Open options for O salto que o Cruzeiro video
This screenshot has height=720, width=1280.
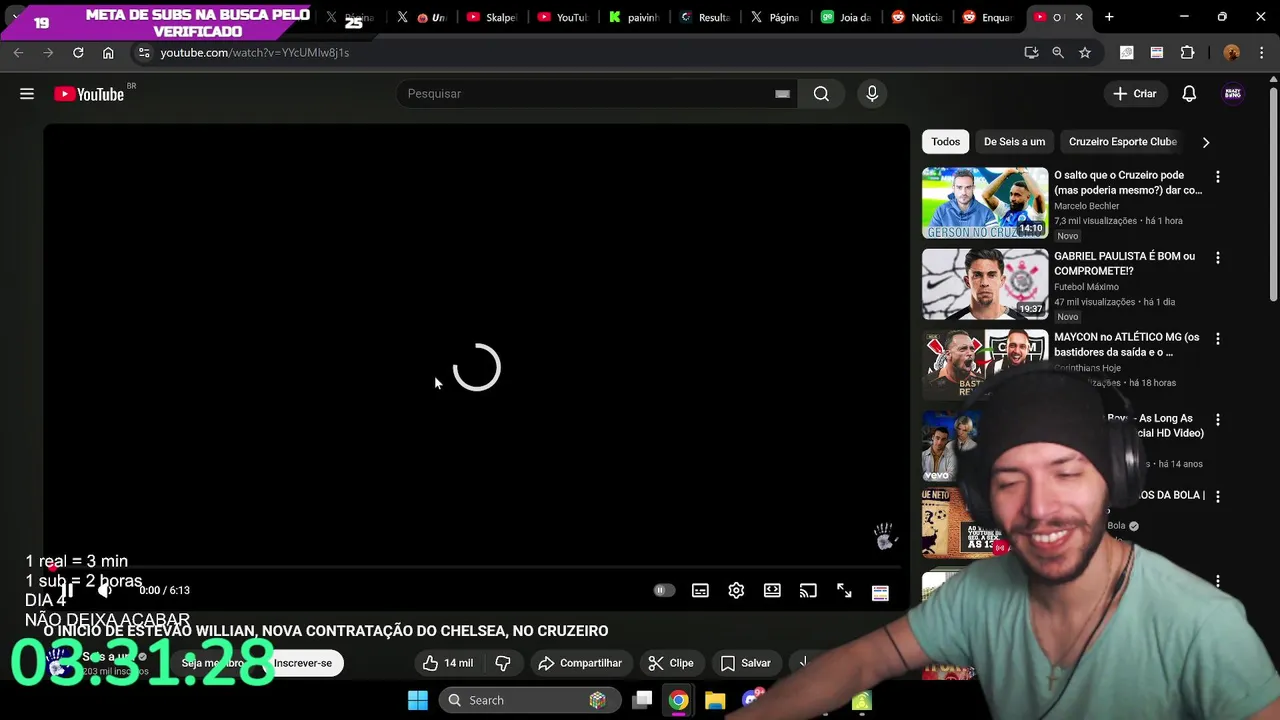pyautogui.click(x=1217, y=177)
